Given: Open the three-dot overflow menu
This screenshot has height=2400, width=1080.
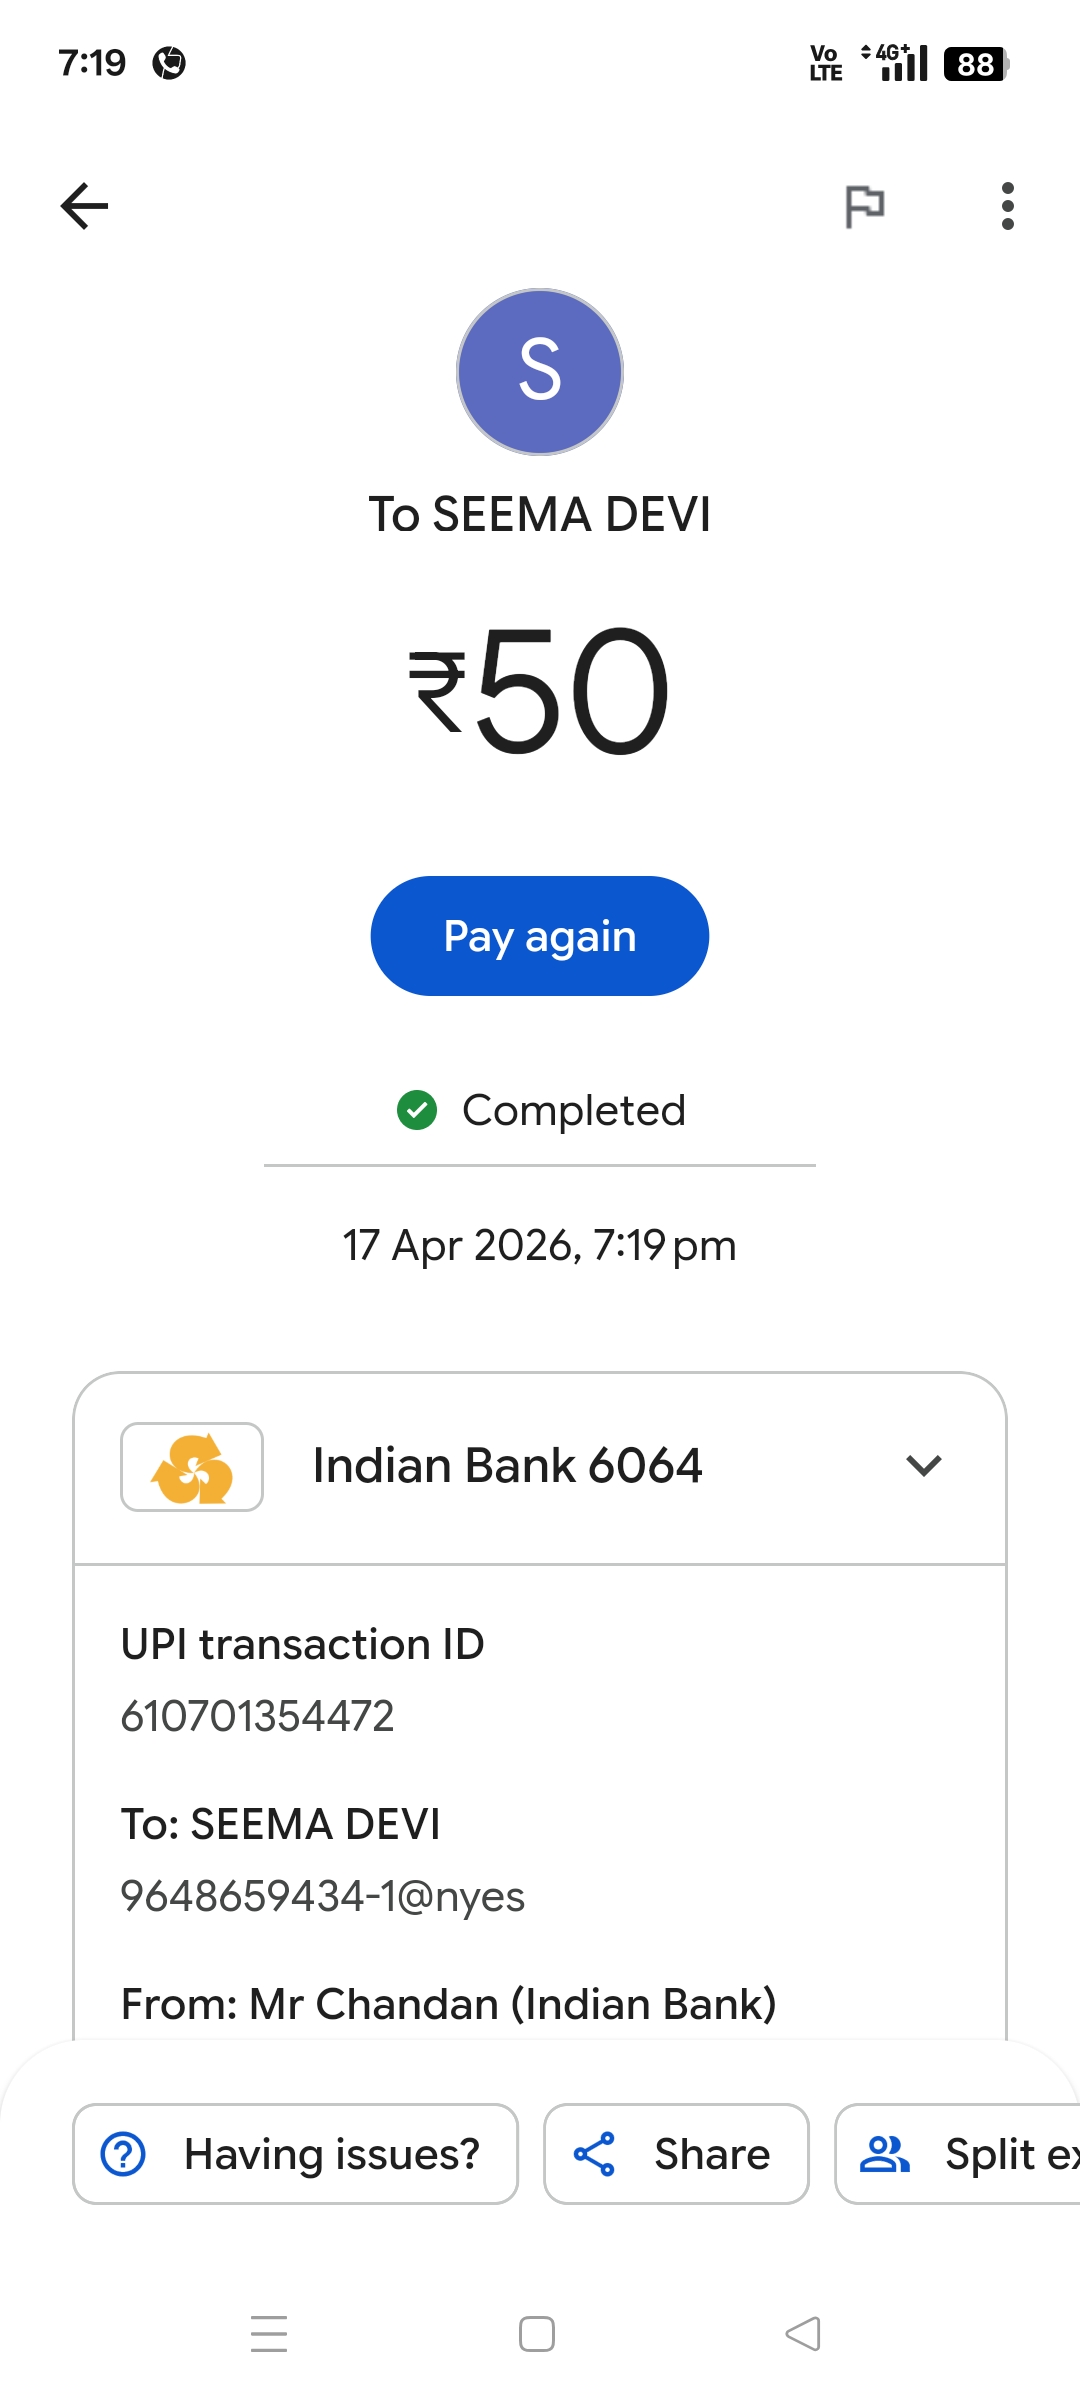Looking at the screenshot, I should click(1007, 206).
